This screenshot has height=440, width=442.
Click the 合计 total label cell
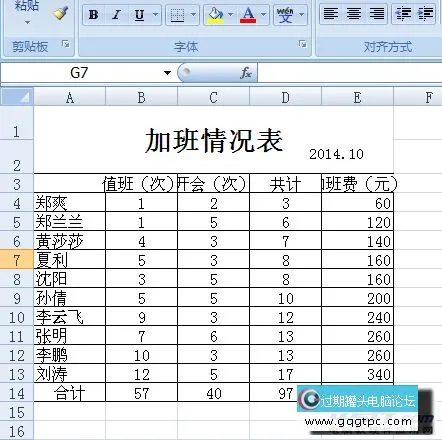click(x=70, y=393)
